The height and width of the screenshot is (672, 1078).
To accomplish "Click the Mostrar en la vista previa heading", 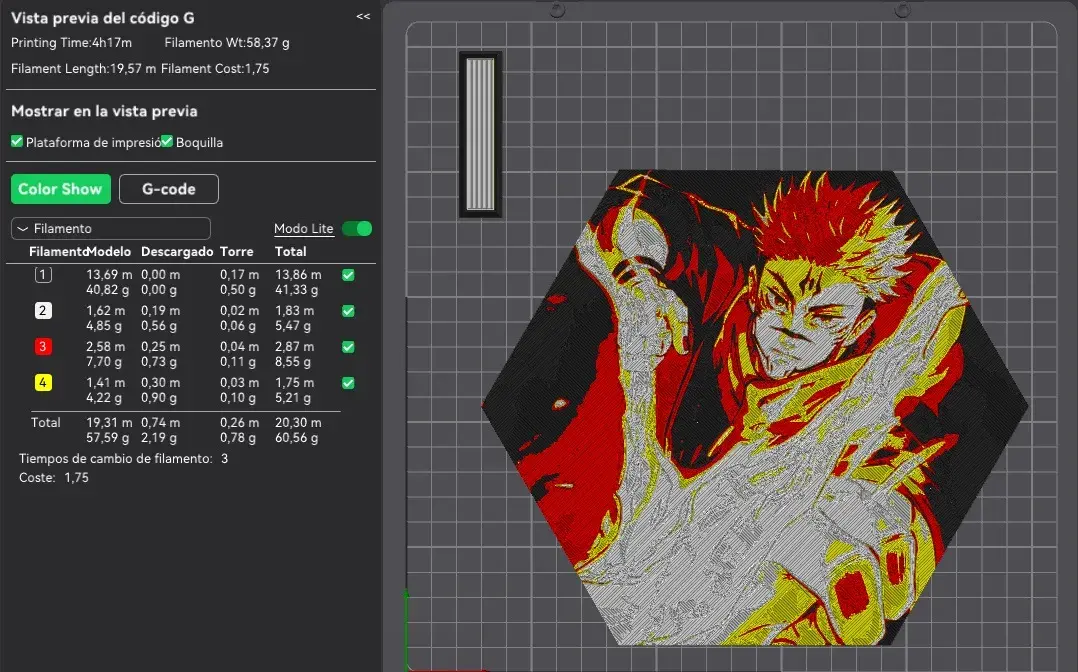I will pyautogui.click(x=104, y=111).
